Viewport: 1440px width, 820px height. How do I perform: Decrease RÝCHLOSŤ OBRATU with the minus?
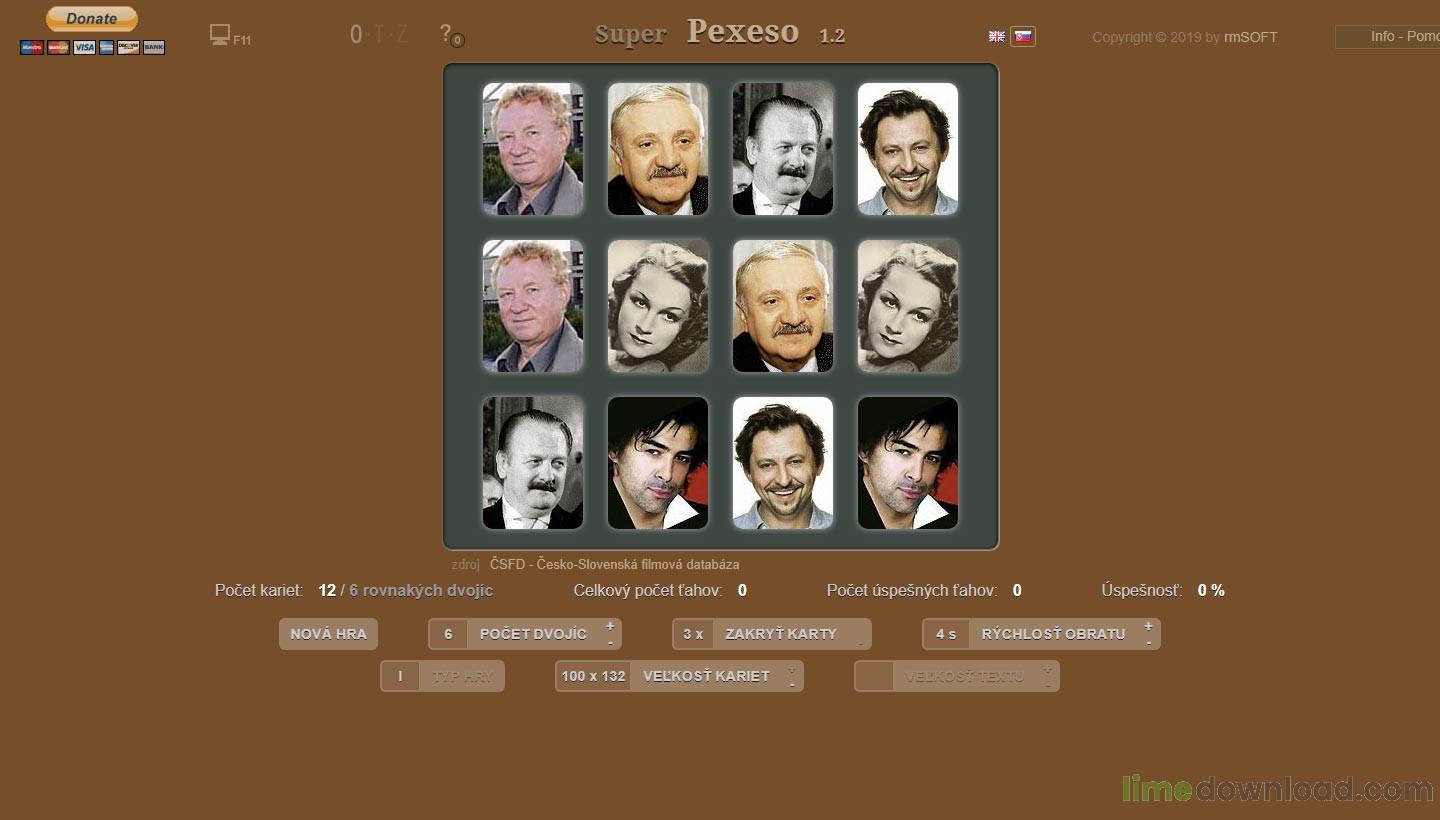pyautogui.click(x=1148, y=642)
